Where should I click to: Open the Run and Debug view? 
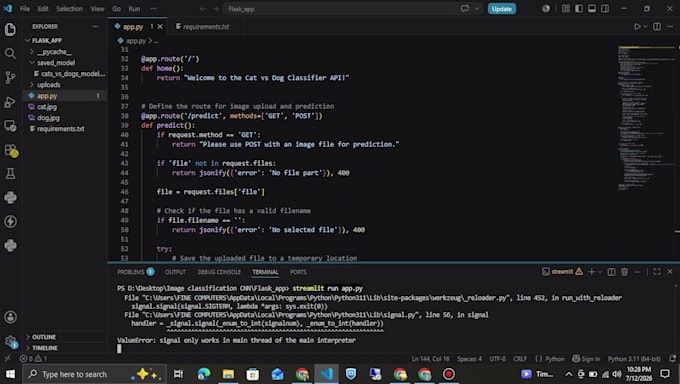tap(10, 102)
